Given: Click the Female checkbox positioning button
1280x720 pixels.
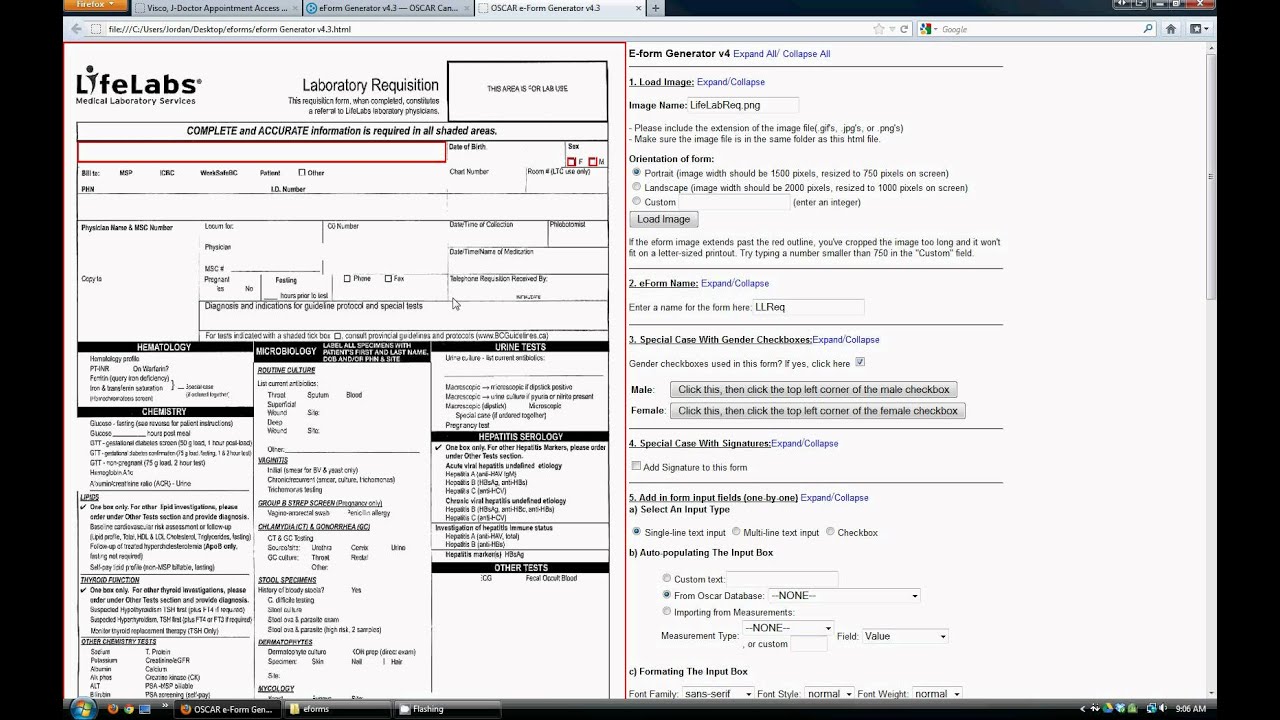Looking at the screenshot, I should 818,411.
